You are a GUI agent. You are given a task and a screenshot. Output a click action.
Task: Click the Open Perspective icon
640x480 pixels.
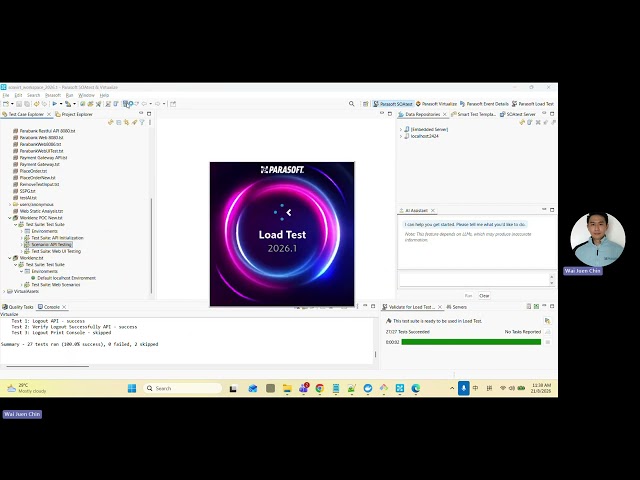tap(366, 104)
